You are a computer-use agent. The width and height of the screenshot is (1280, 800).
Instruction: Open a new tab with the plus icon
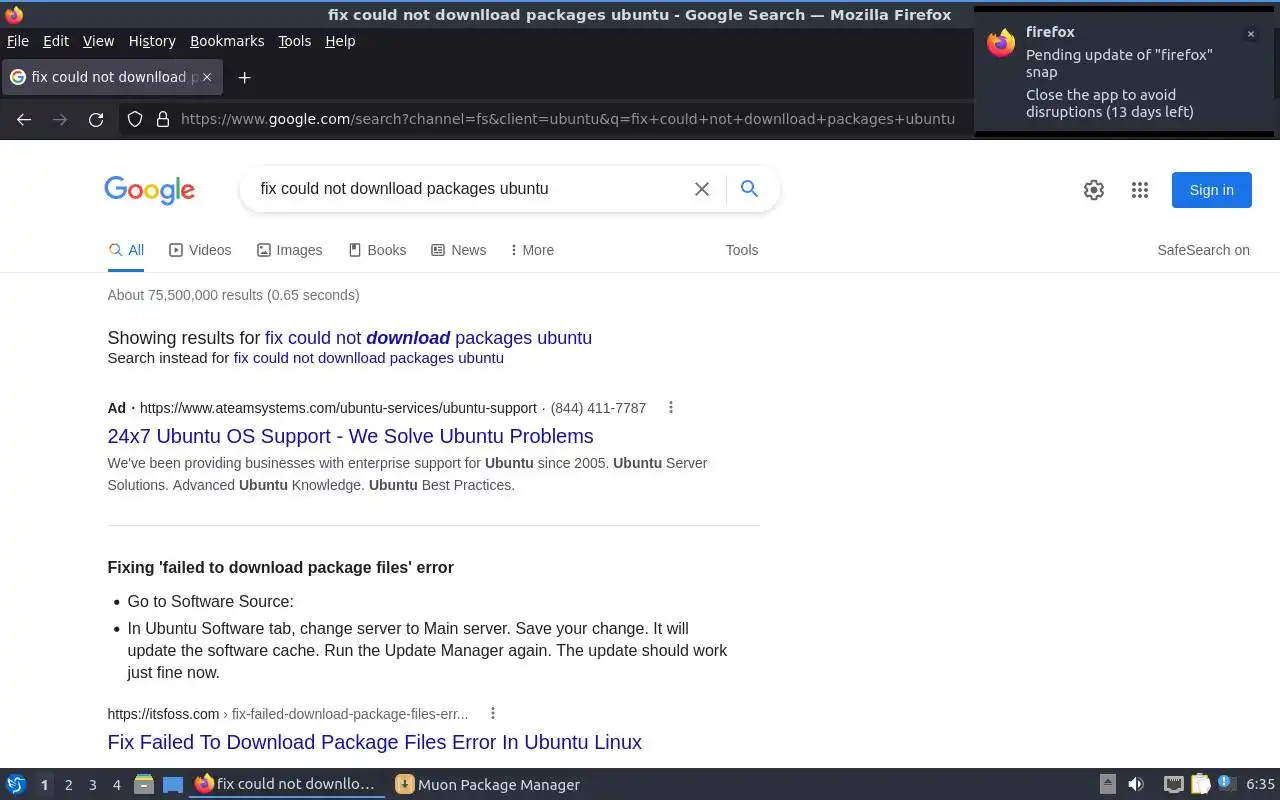pos(244,77)
